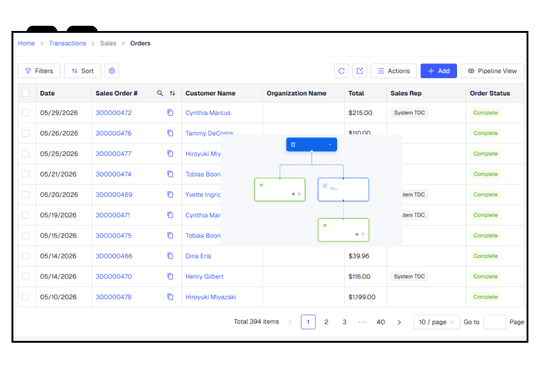Go to pagination page 2
Screen dimensions: 540x384
click(x=326, y=322)
